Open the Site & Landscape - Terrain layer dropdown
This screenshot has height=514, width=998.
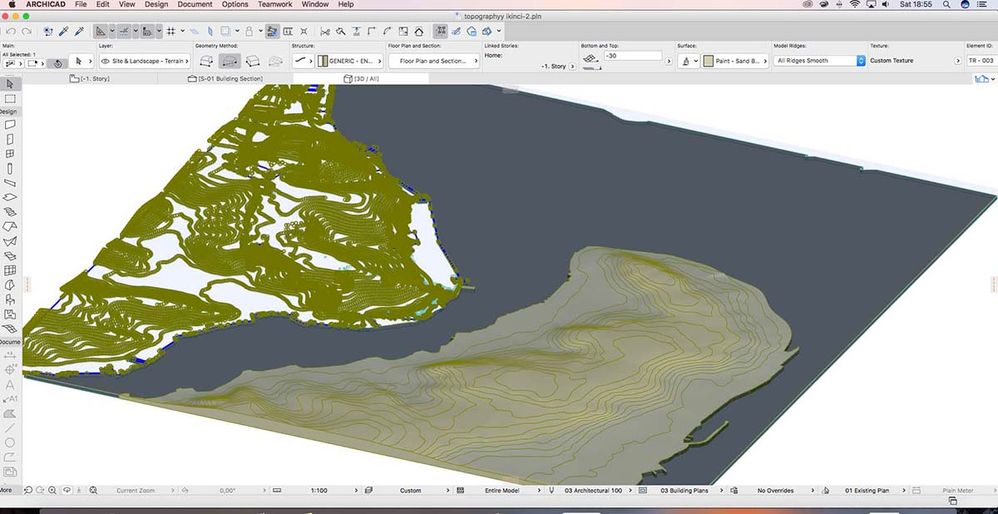[145, 61]
